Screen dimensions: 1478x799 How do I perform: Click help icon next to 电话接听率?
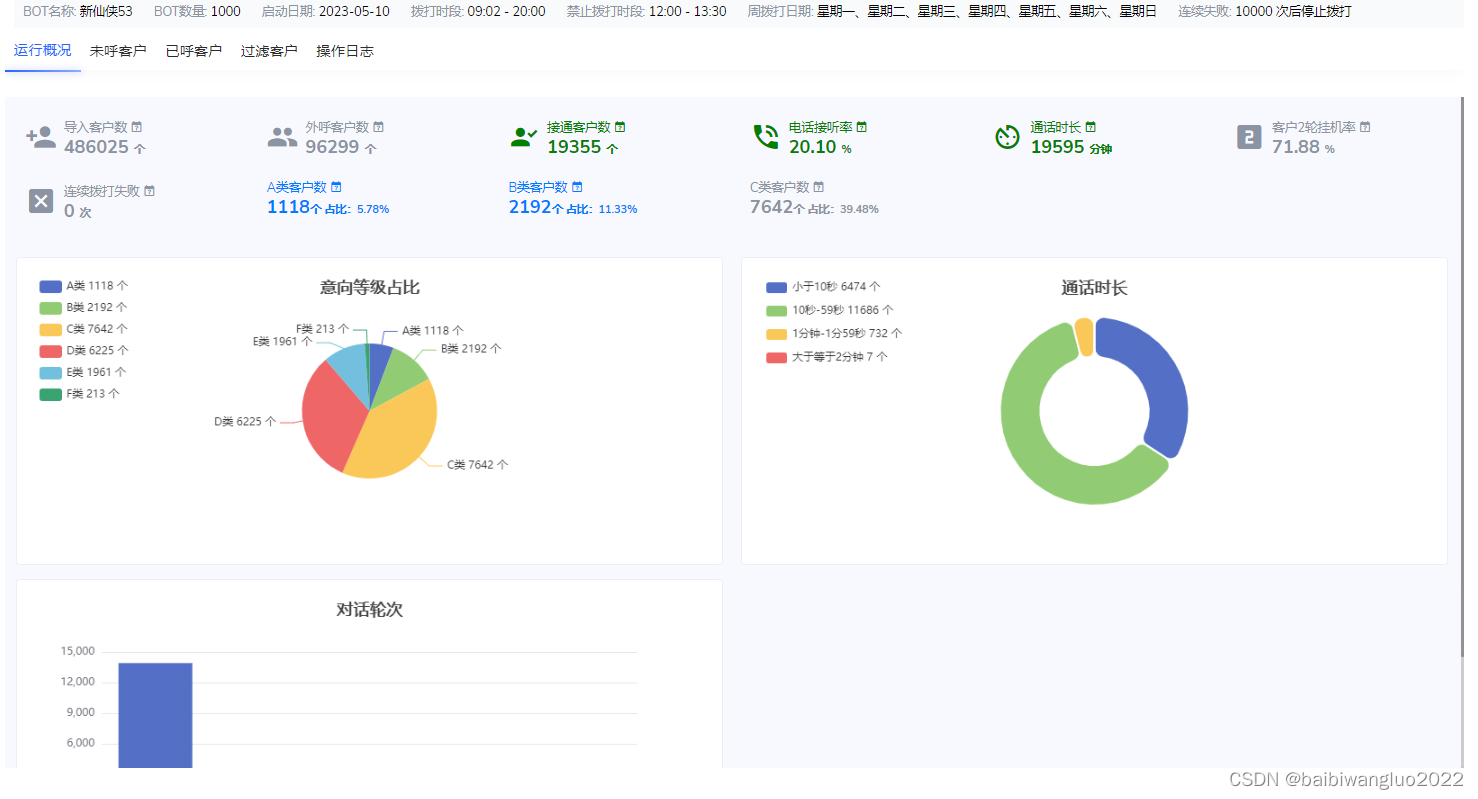[x=862, y=127]
